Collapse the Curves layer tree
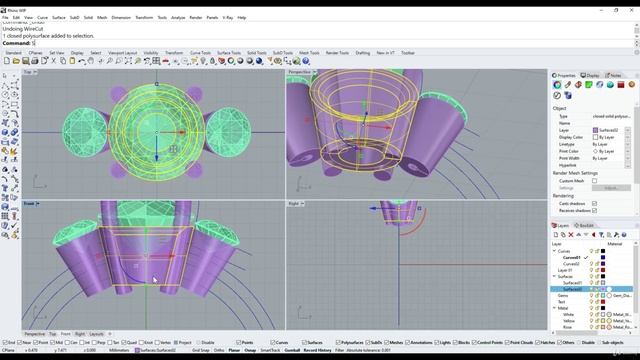Image resolution: width=640 pixels, height=360 pixels. tap(554, 251)
